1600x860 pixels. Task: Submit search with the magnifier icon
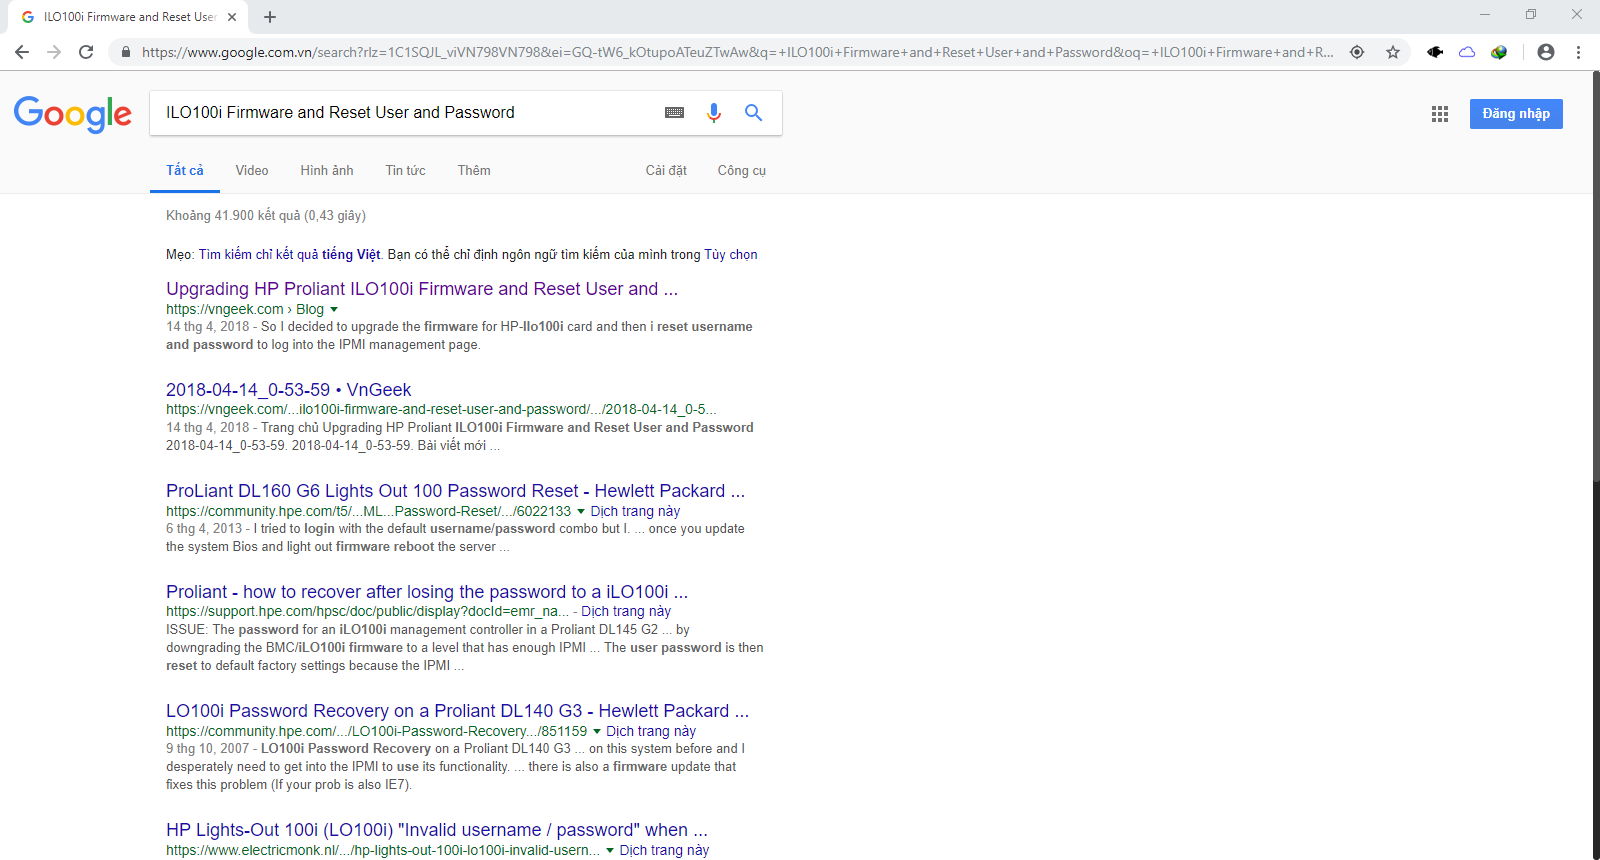point(753,113)
